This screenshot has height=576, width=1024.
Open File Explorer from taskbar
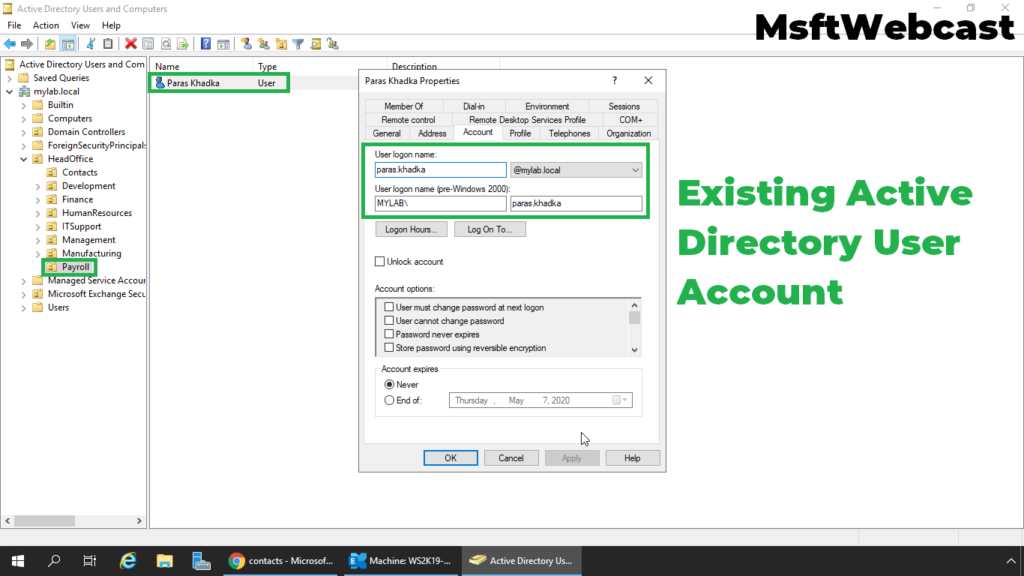[165, 560]
